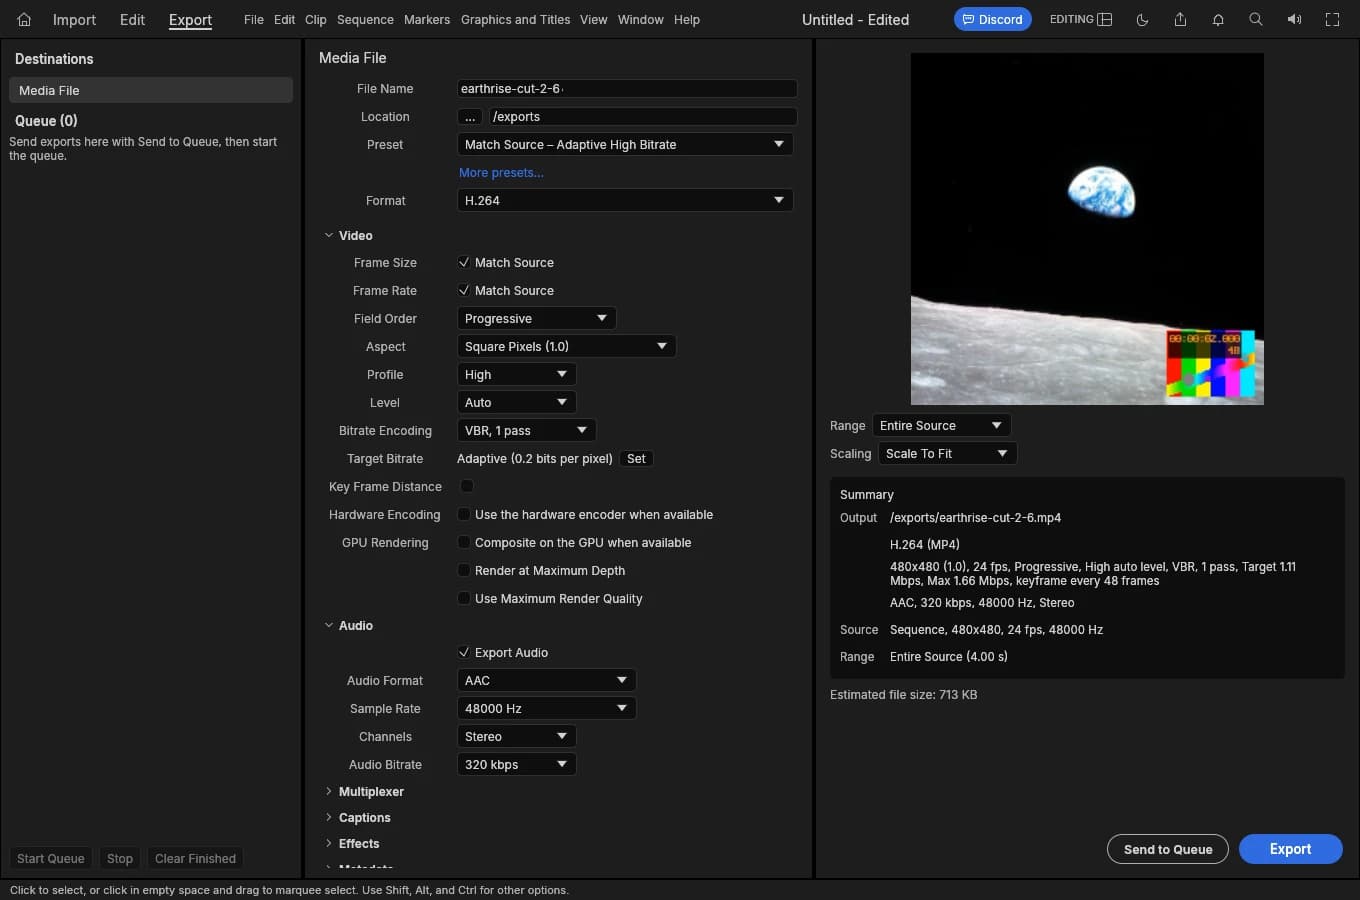Open the Sequence menu
This screenshot has height=900, width=1360.
(x=365, y=19)
